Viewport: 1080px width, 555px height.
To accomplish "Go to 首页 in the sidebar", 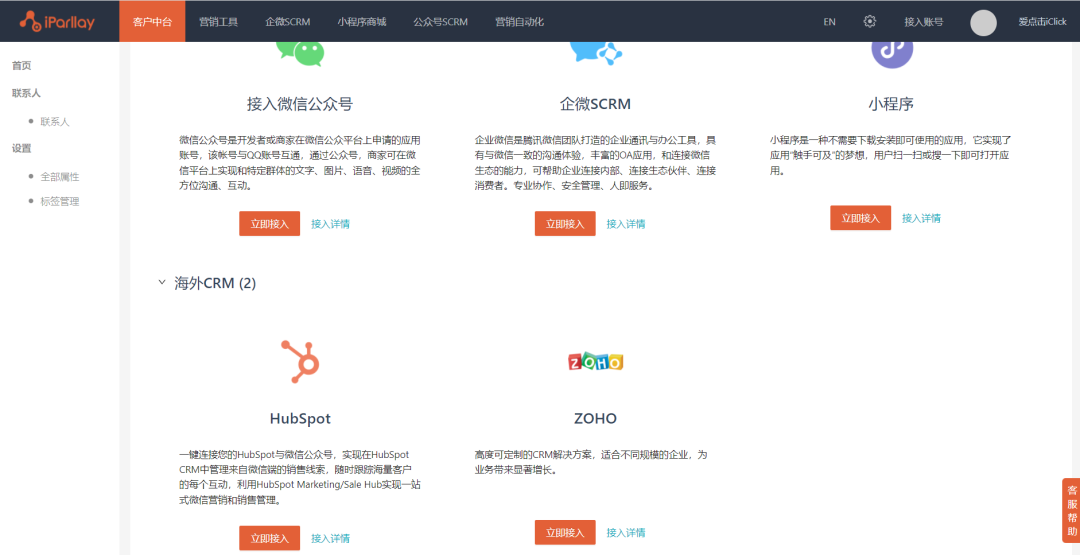I will (21, 65).
